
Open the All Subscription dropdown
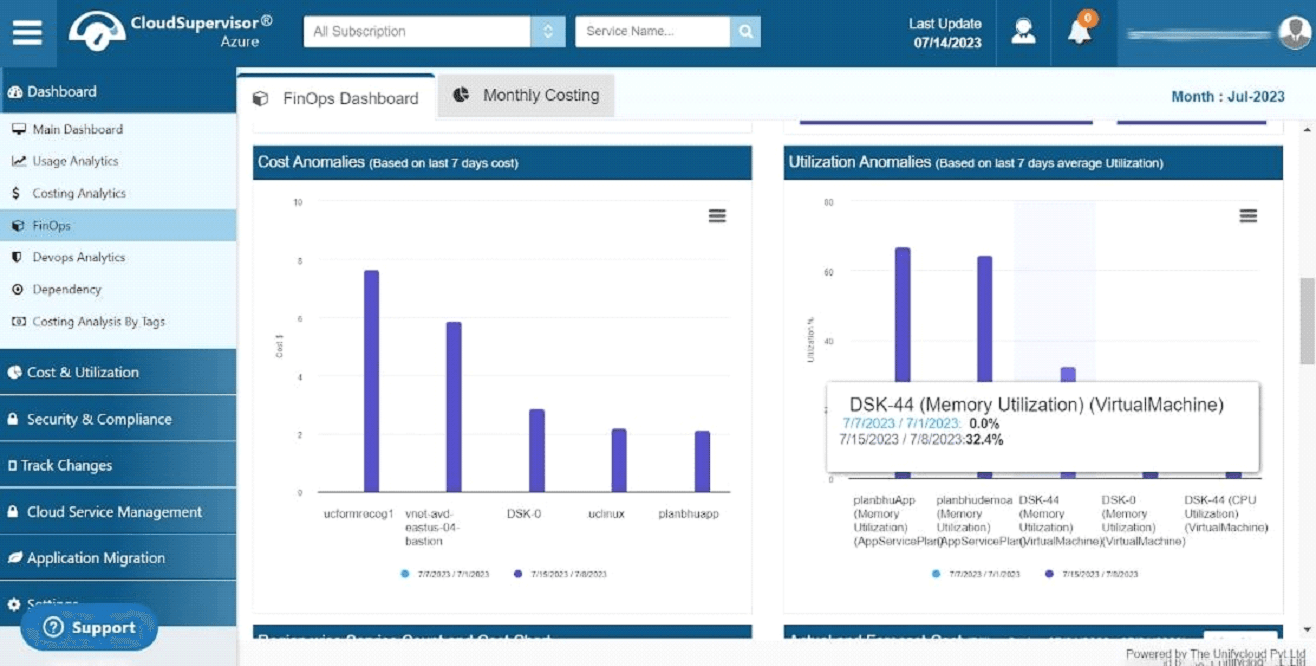click(434, 31)
